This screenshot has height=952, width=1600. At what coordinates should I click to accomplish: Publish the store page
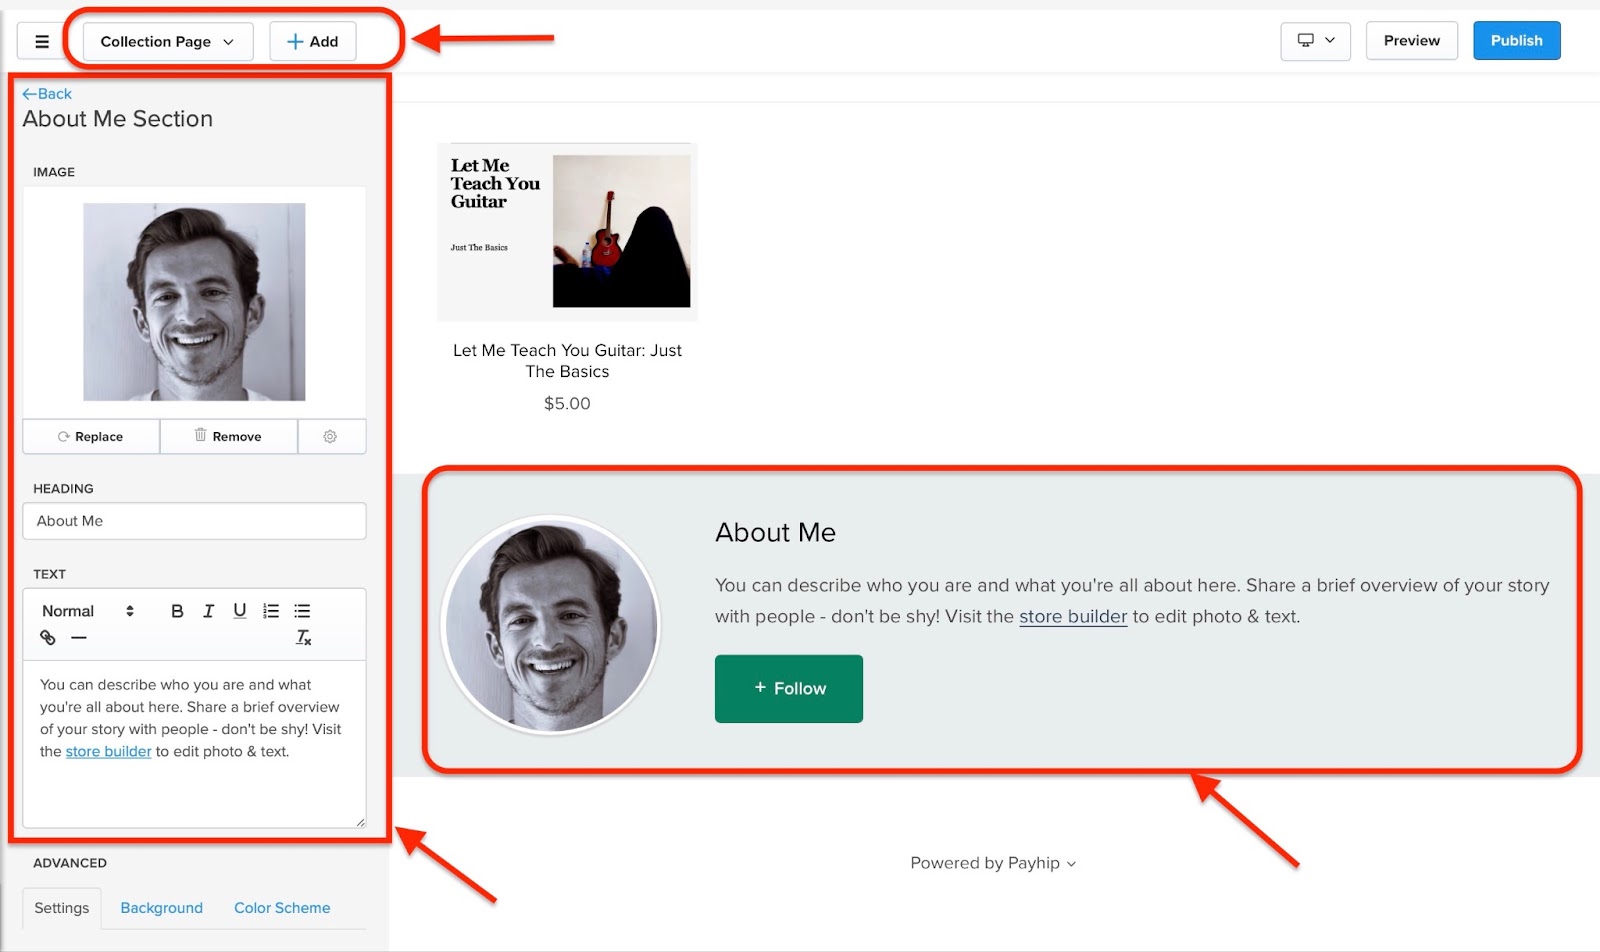(1516, 41)
